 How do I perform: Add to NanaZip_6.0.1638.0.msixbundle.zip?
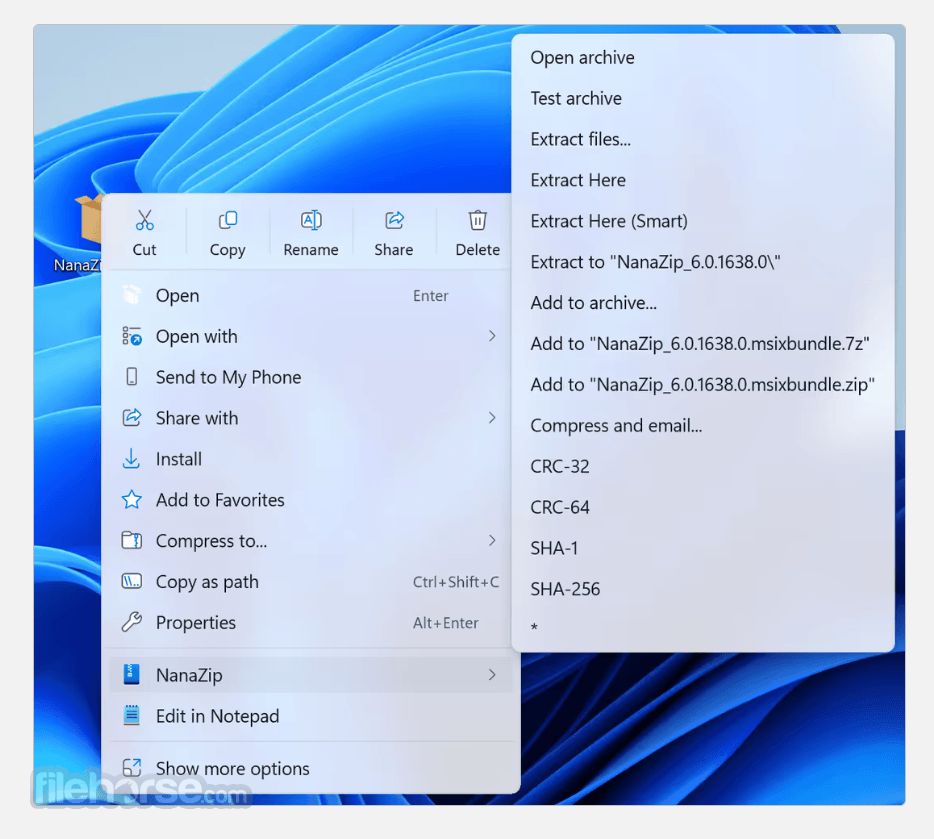(703, 385)
